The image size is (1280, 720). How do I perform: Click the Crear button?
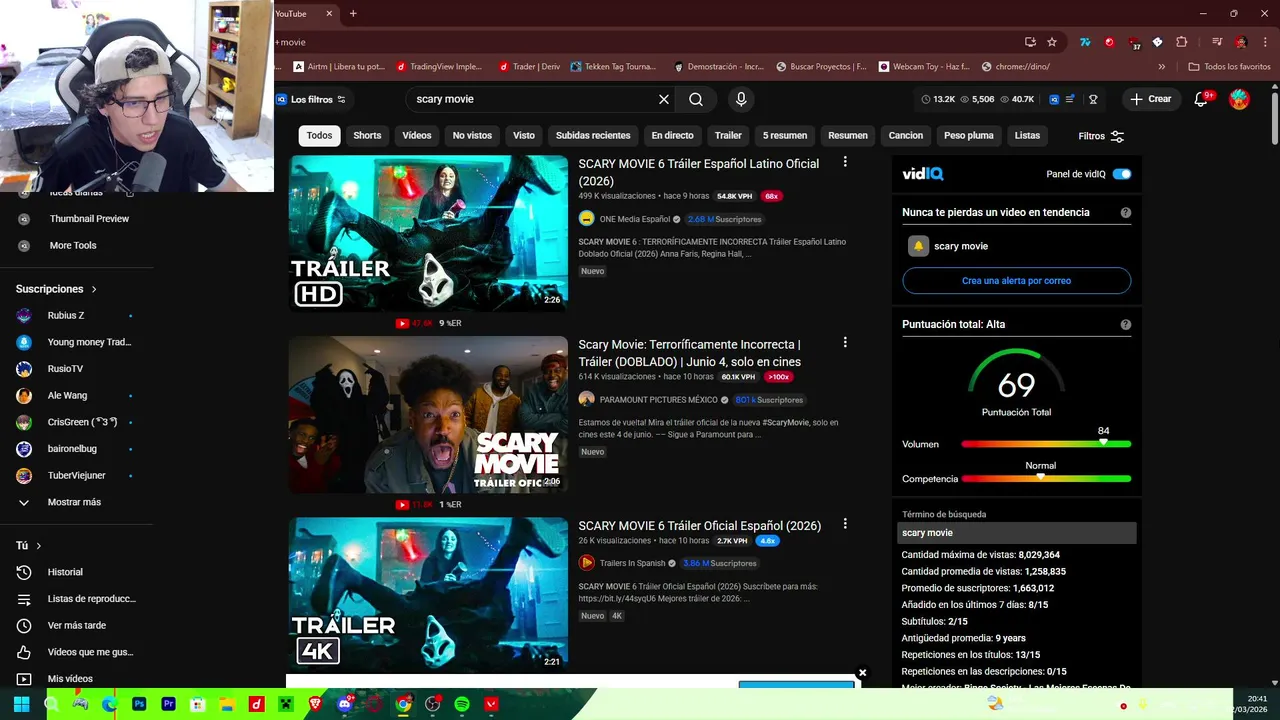pyautogui.click(x=1150, y=99)
